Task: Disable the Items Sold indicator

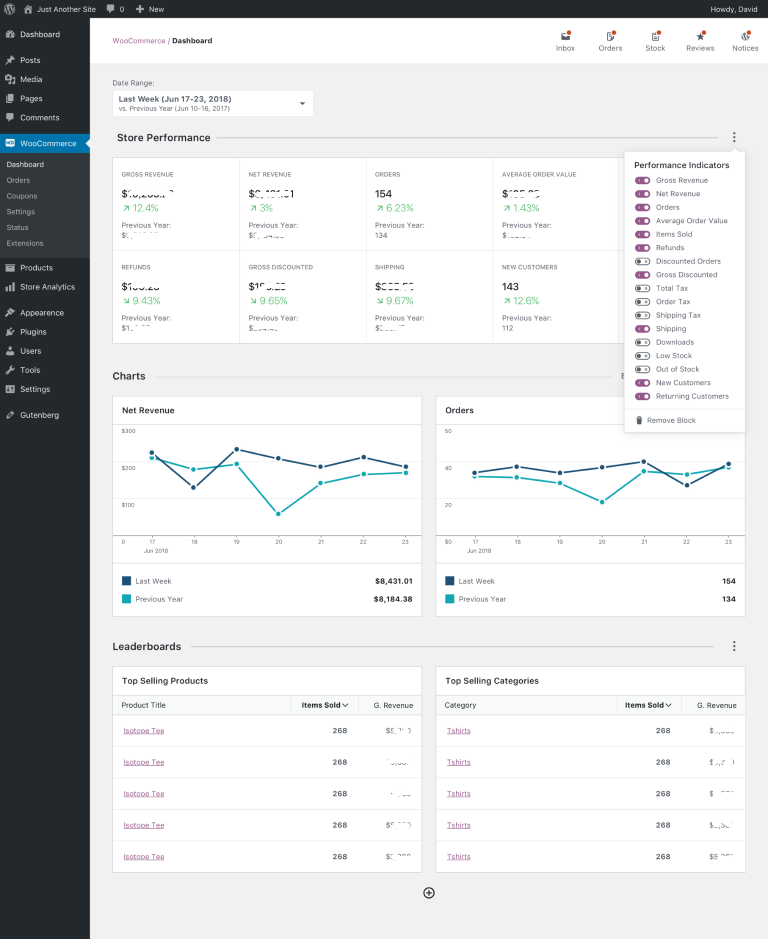Action: tap(643, 234)
